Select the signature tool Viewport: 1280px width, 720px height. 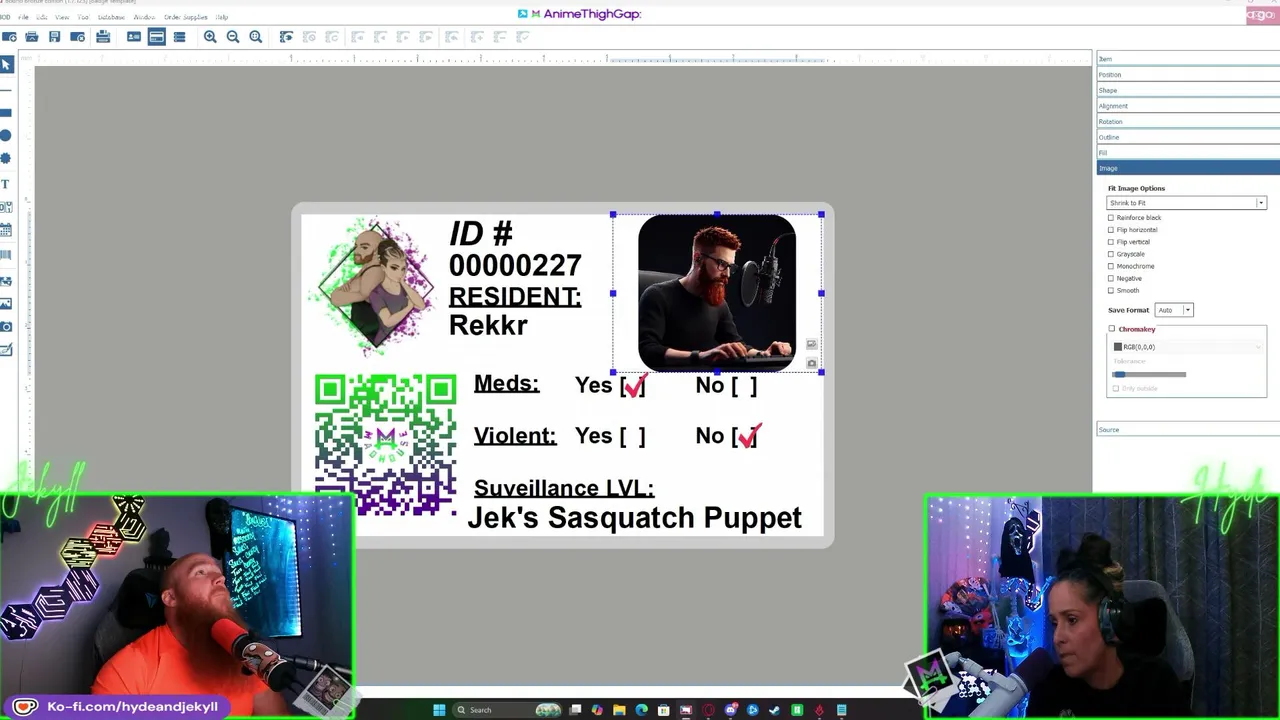click(x=6, y=350)
